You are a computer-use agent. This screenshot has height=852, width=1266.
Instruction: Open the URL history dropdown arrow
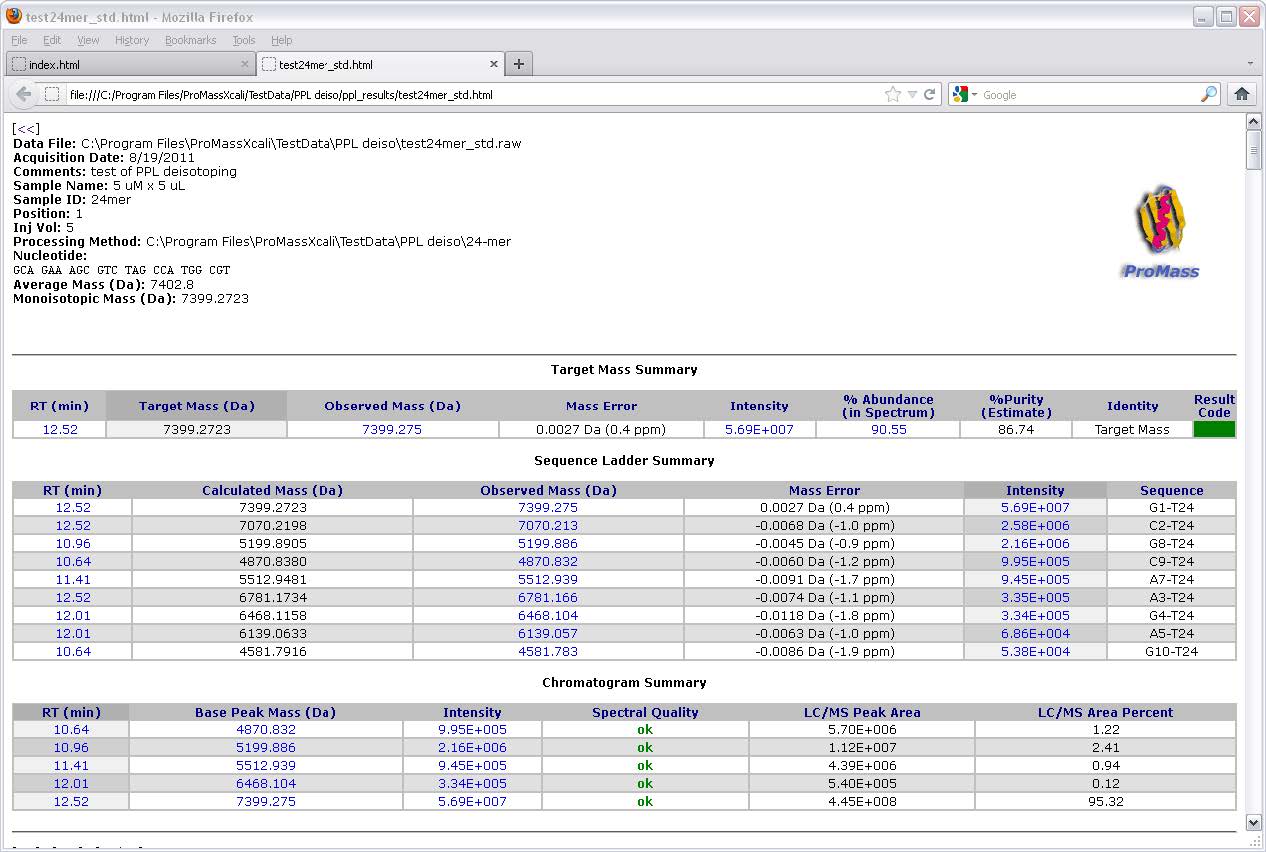point(912,95)
